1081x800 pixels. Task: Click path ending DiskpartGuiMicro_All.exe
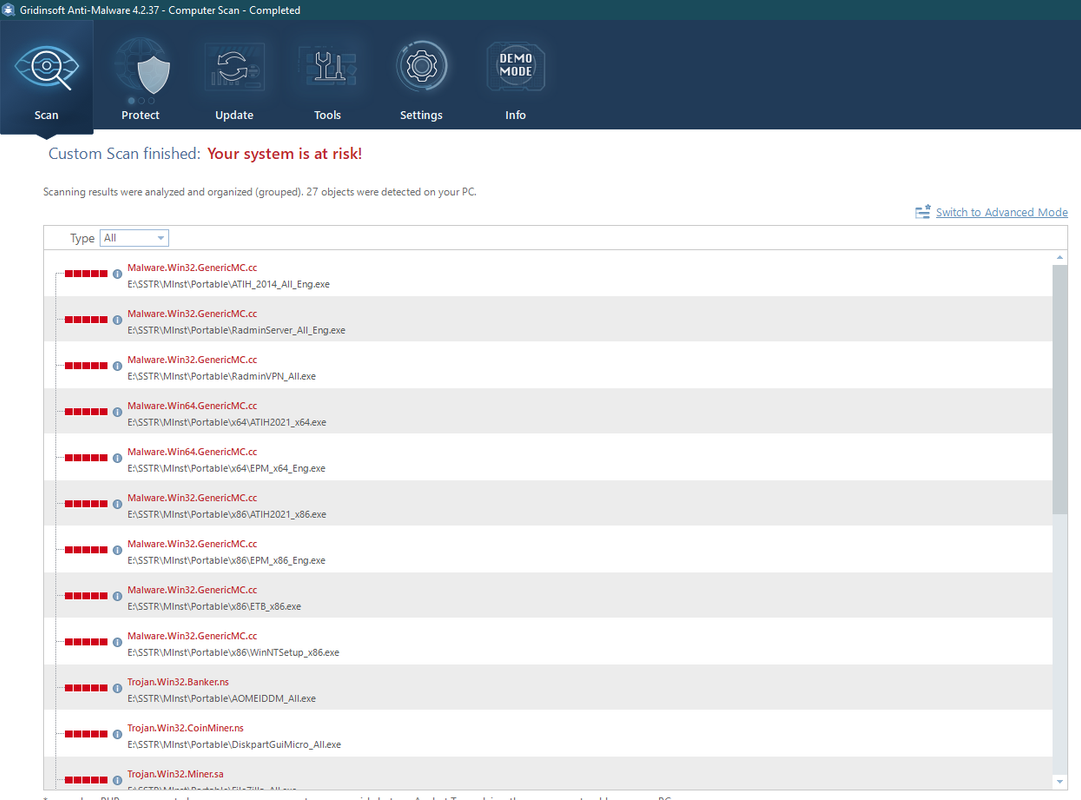(x=234, y=745)
